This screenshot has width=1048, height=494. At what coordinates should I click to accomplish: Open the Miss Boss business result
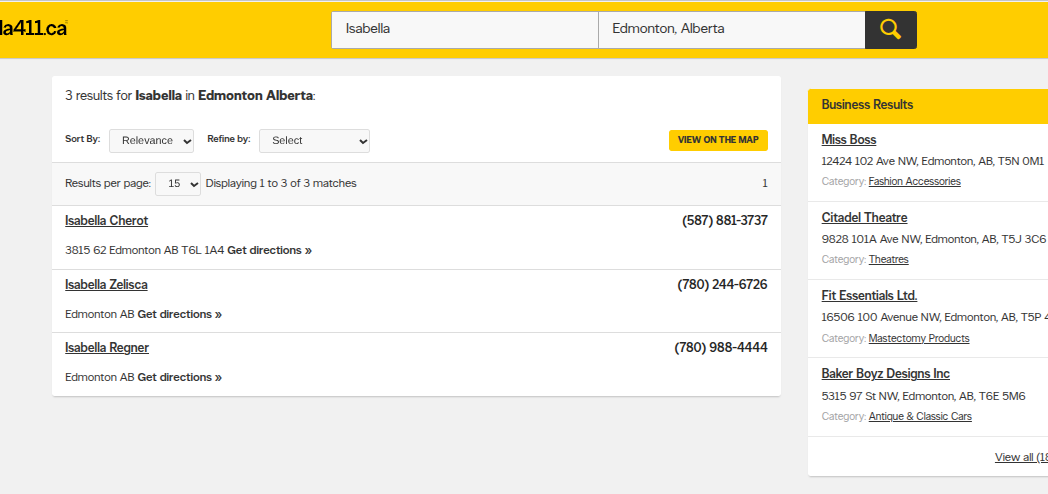click(849, 140)
